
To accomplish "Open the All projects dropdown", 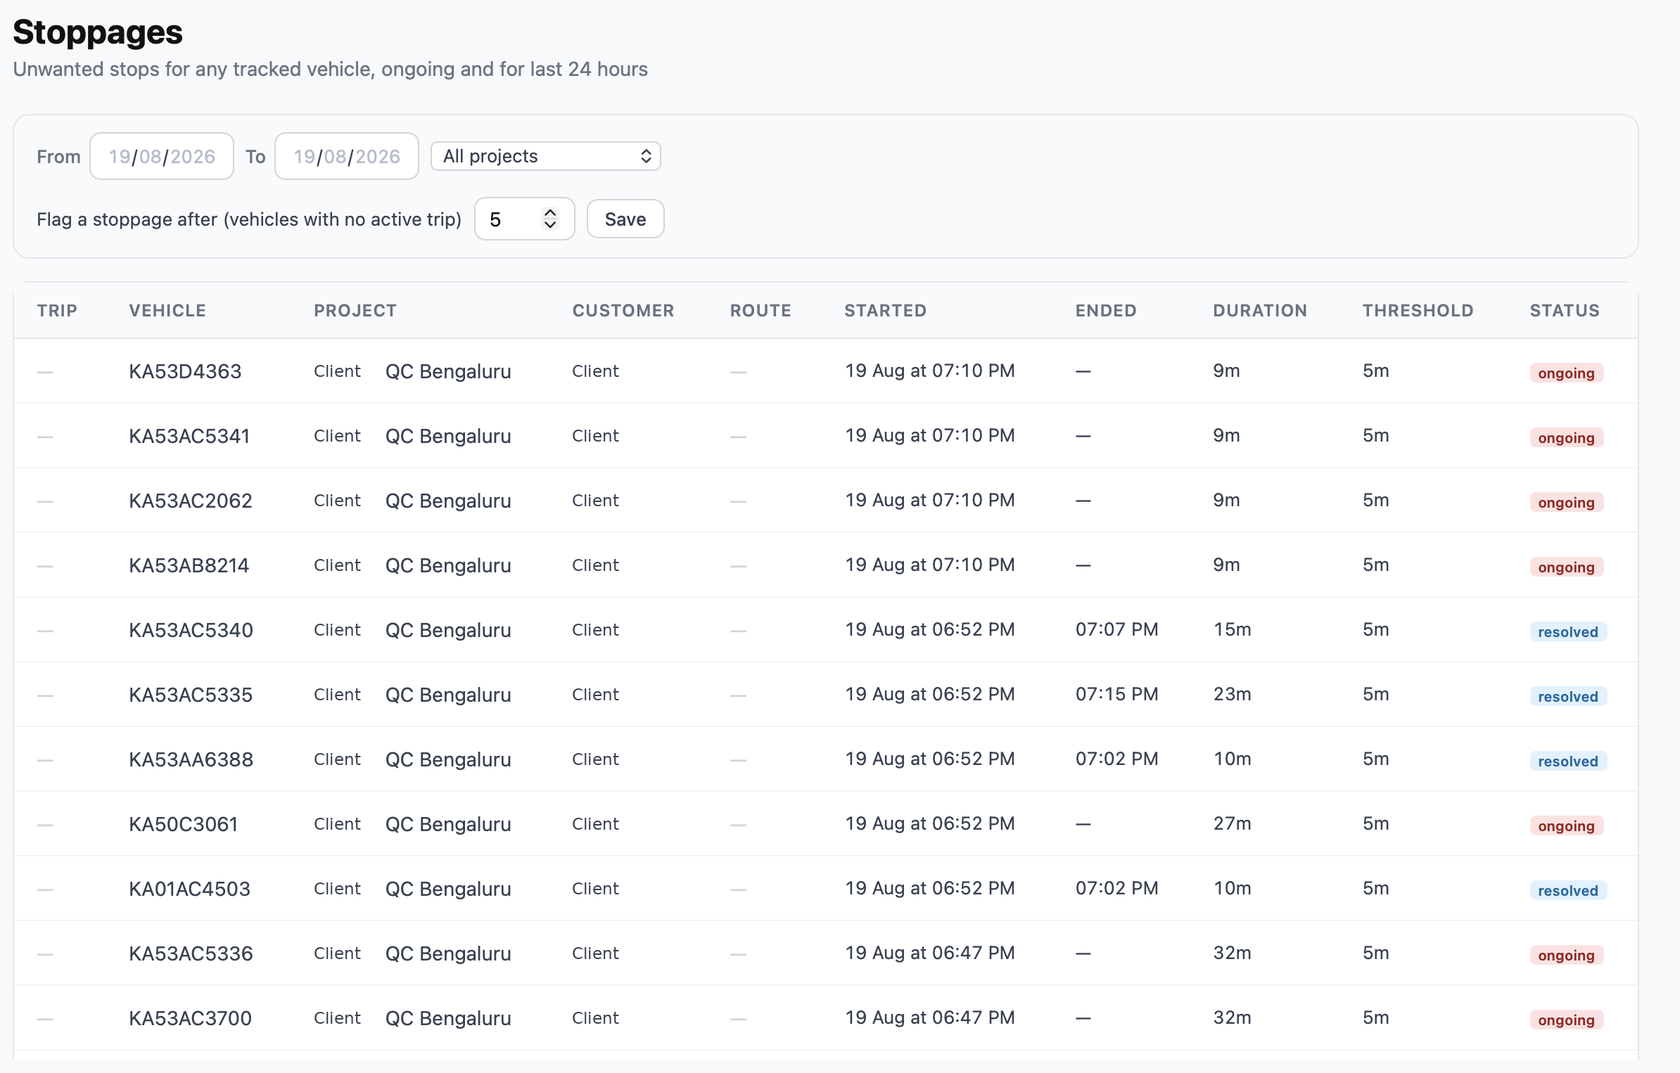I will [x=546, y=156].
